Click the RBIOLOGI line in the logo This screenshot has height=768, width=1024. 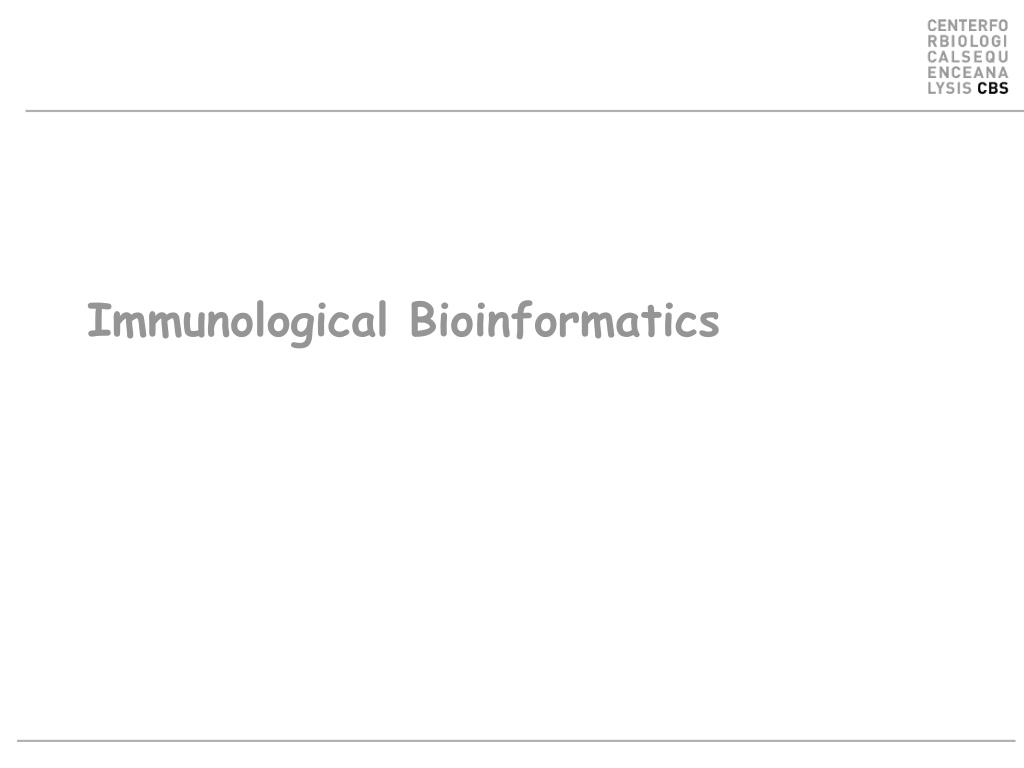pyautogui.click(x=968, y=41)
